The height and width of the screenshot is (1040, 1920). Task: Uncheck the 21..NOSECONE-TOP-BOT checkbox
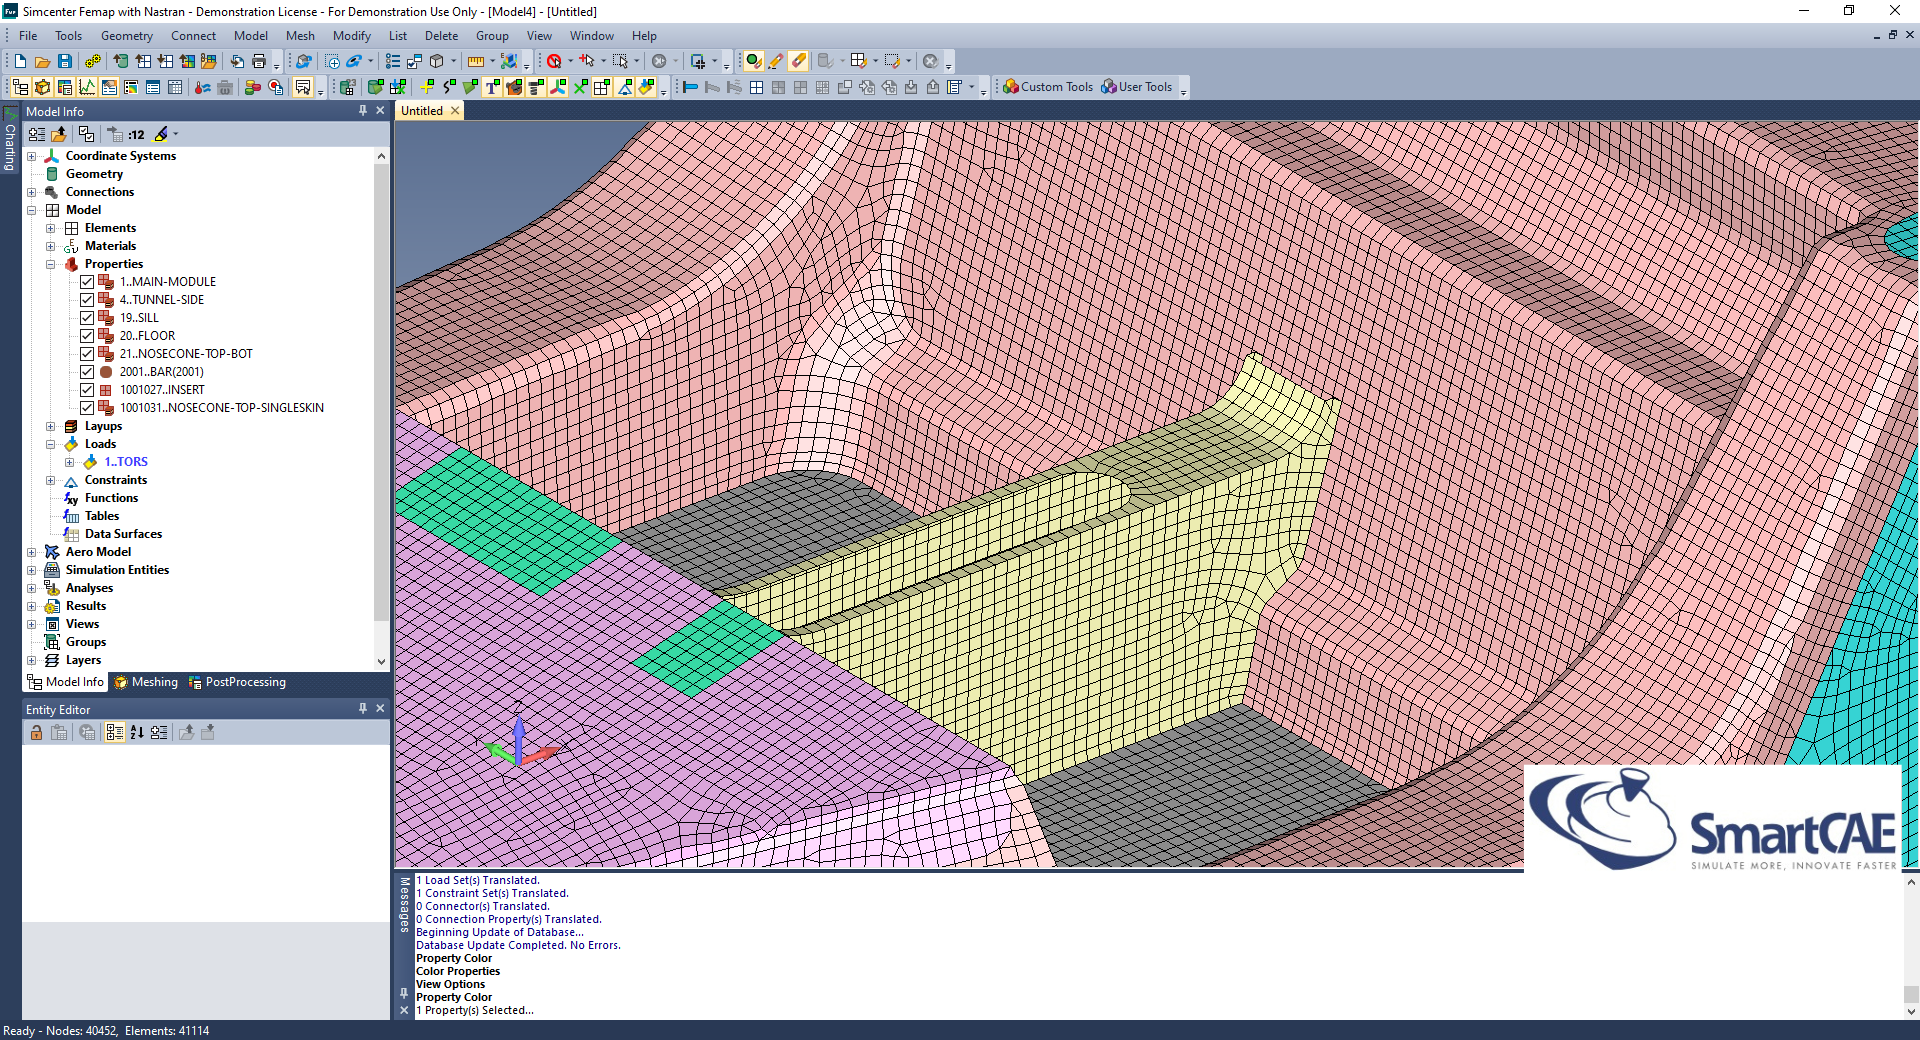pos(87,354)
